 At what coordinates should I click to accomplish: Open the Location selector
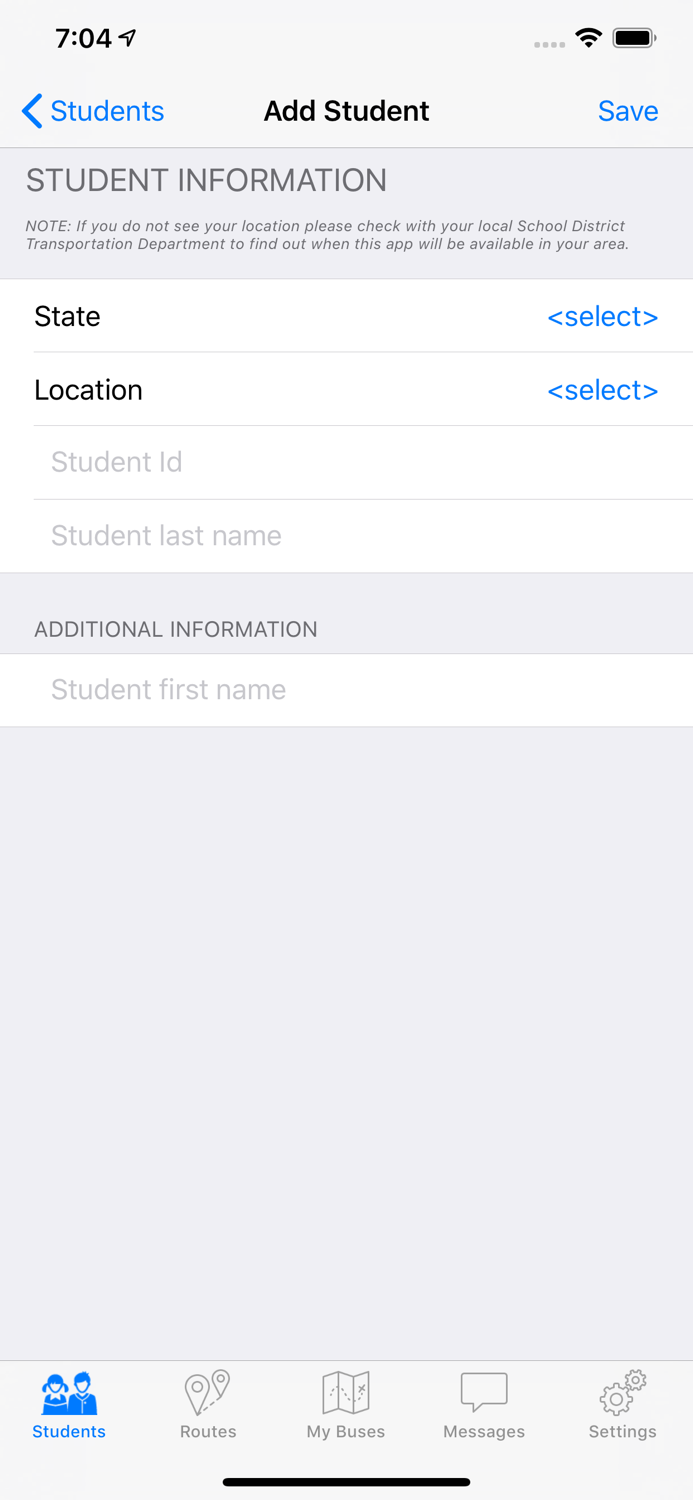coord(602,390)
